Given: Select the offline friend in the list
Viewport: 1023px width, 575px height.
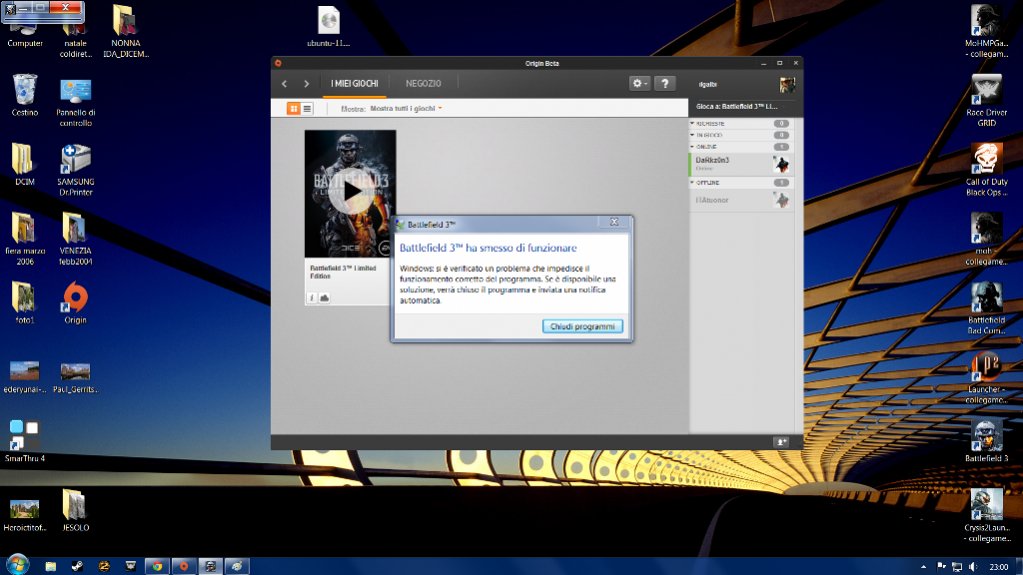Looking at the screenshot, I should (741, 200).
